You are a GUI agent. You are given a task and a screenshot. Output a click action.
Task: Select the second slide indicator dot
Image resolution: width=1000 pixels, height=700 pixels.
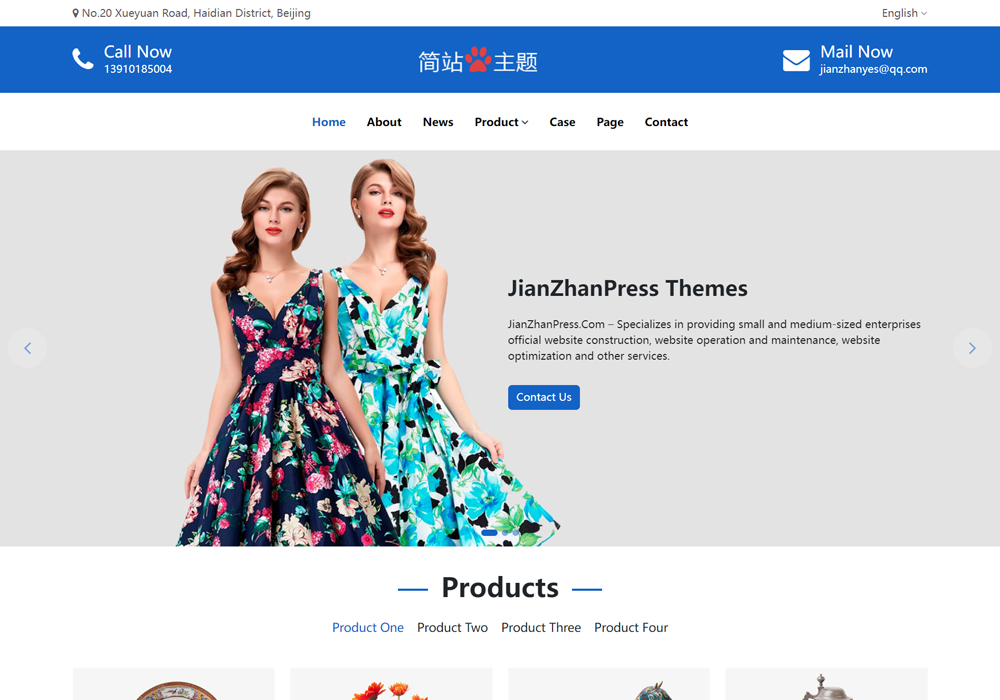(x=507, y=533)
